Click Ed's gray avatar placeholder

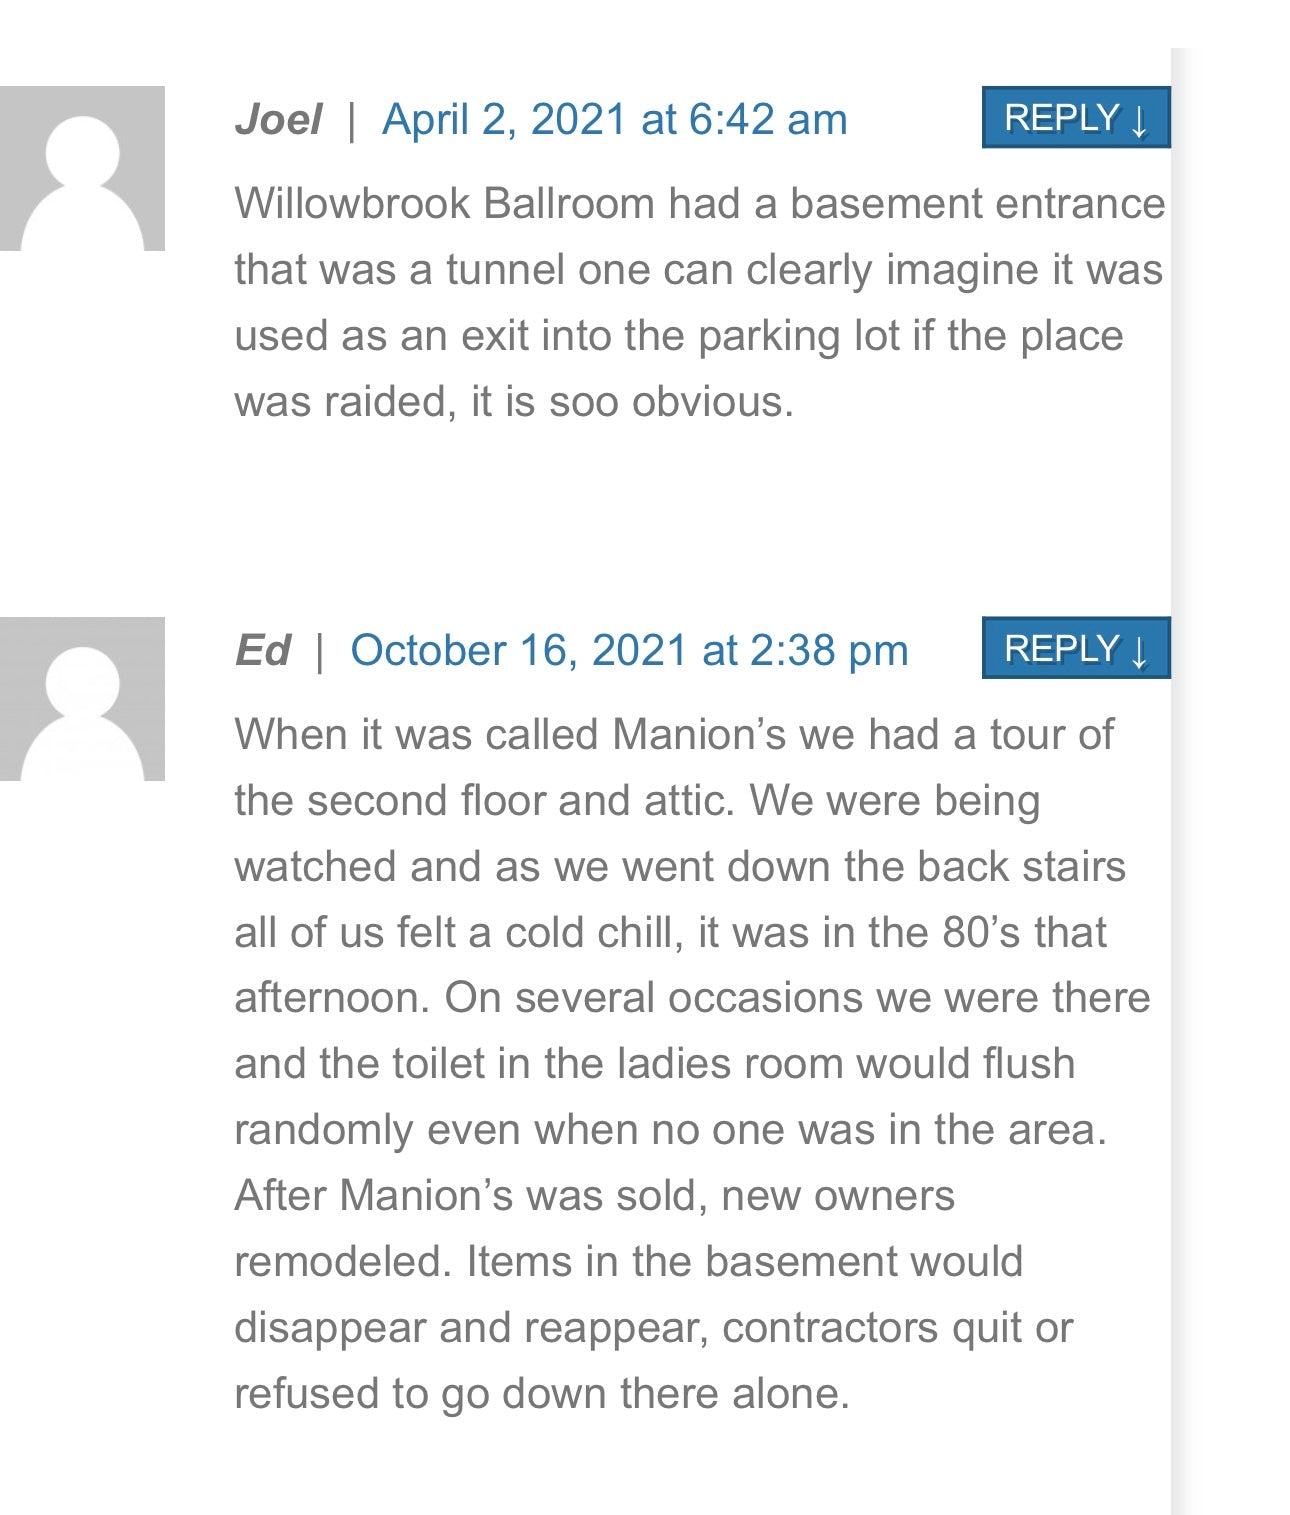click(x=82, y=699)
